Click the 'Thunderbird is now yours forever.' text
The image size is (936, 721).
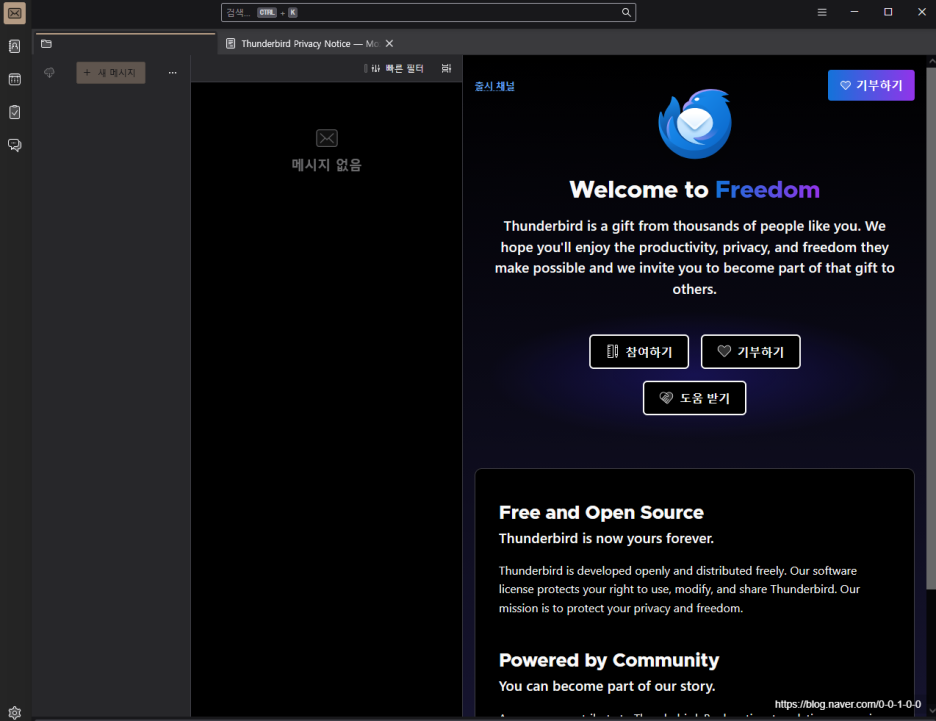[x=606, y=538]
